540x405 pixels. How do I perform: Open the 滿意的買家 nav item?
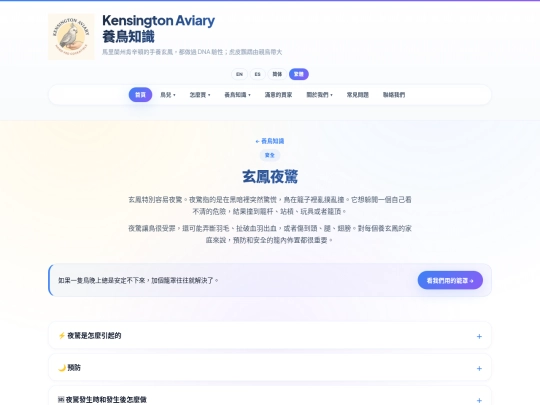pyautogui.click(x=278, y=95)
